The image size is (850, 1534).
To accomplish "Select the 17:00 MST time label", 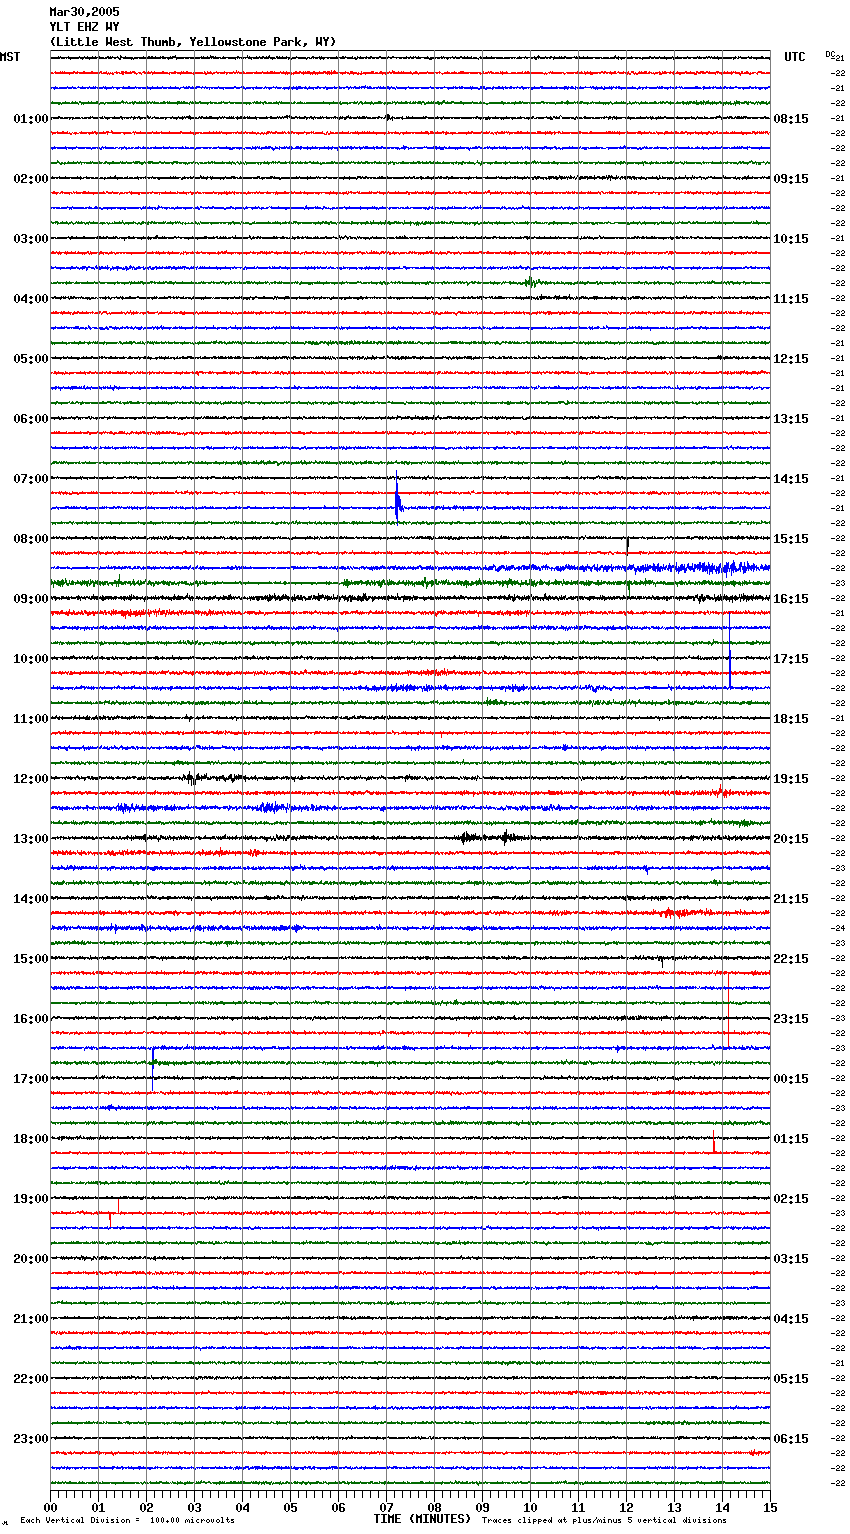I will click(31, 1079).
